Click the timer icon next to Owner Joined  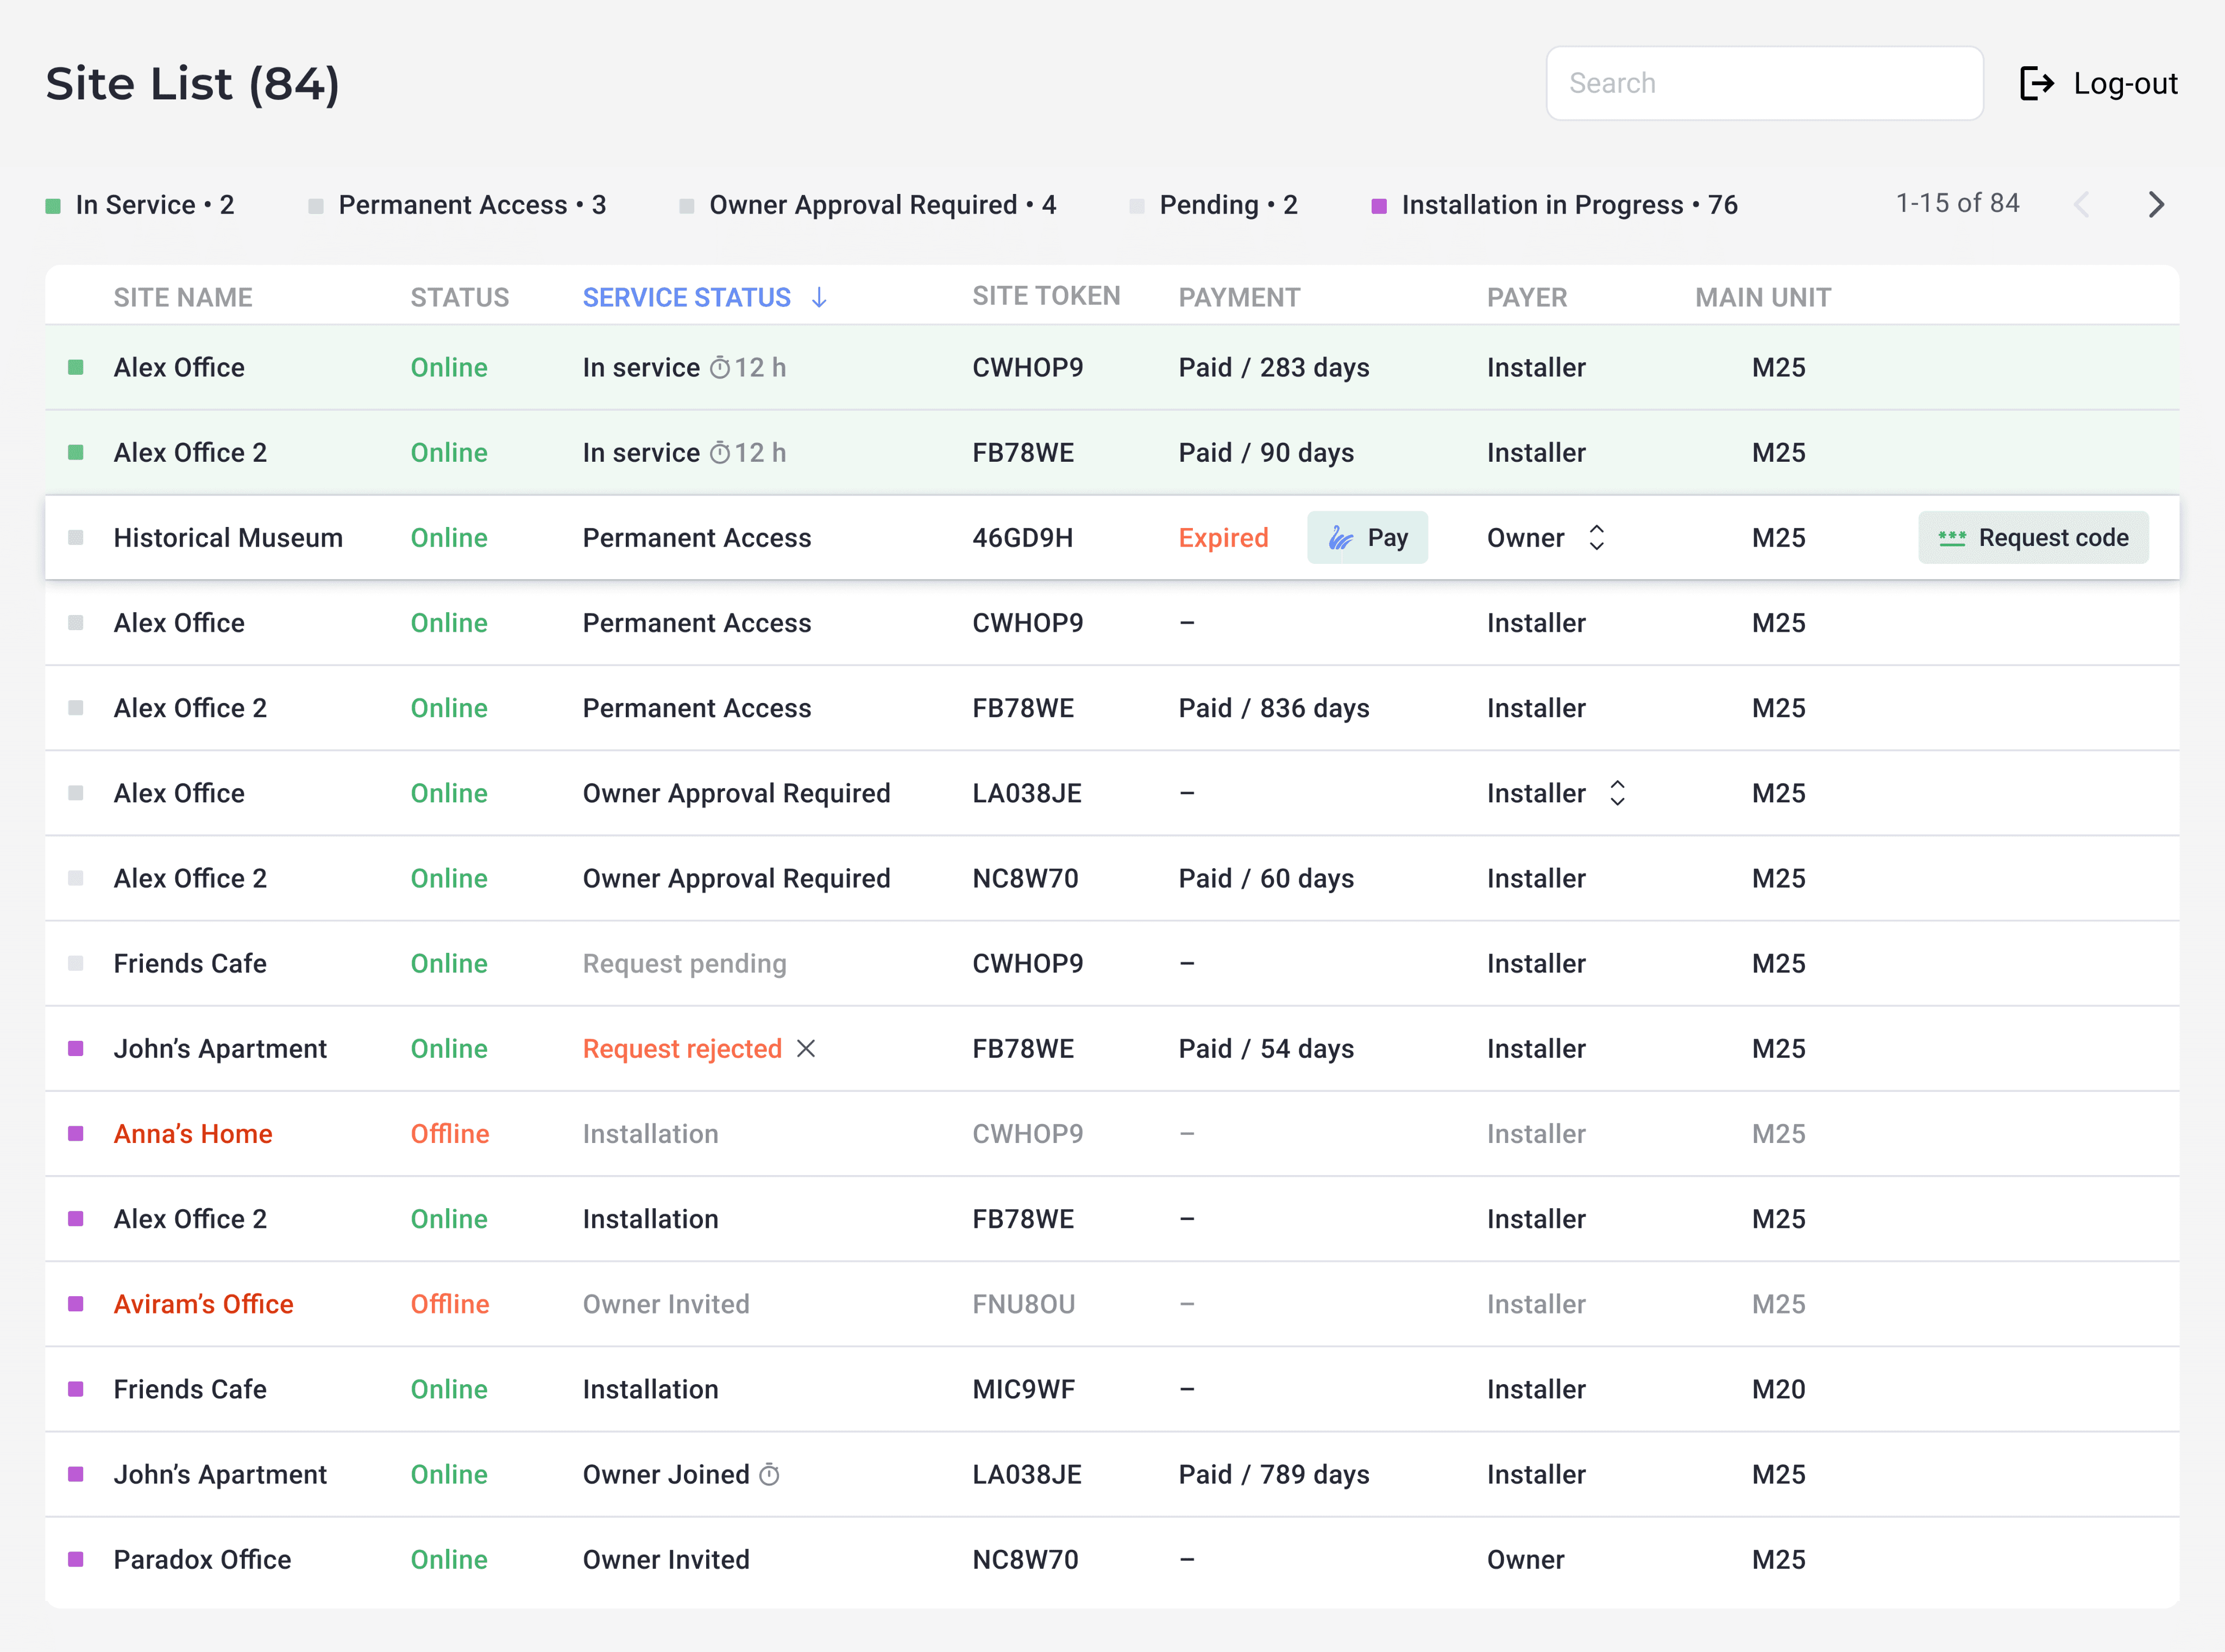pos(769,1474)
